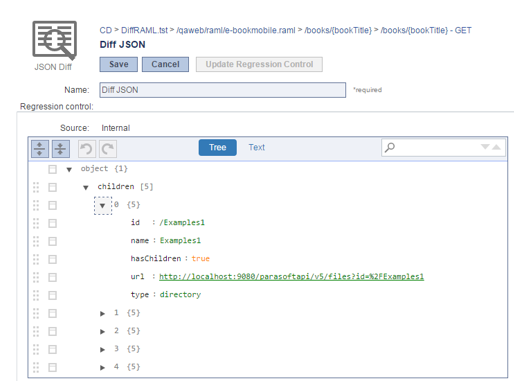Click into the Name input field
Screen dimensions: 514x385
point(223,90)
